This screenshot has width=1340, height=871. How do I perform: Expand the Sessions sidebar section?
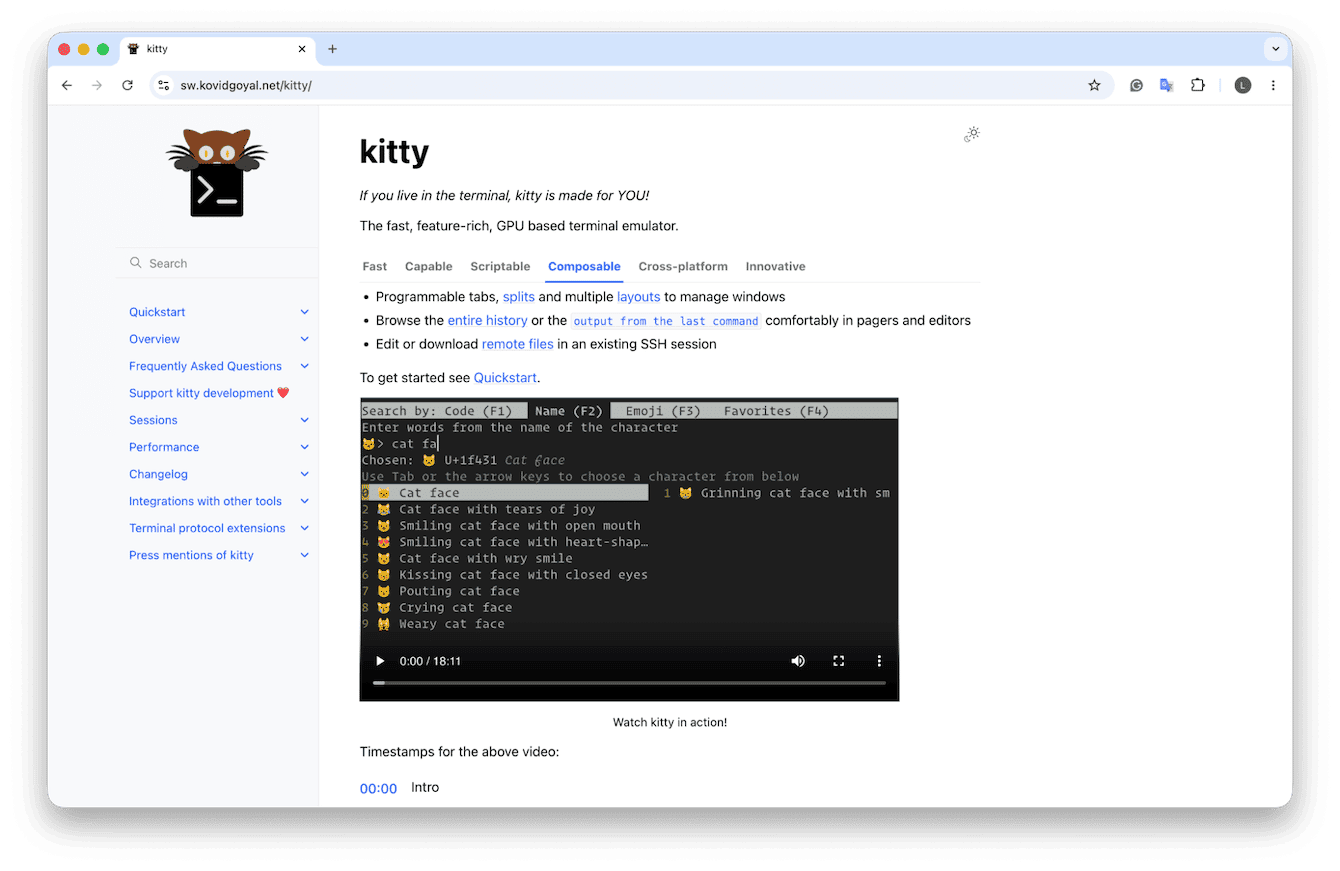(x=305, y=420)
